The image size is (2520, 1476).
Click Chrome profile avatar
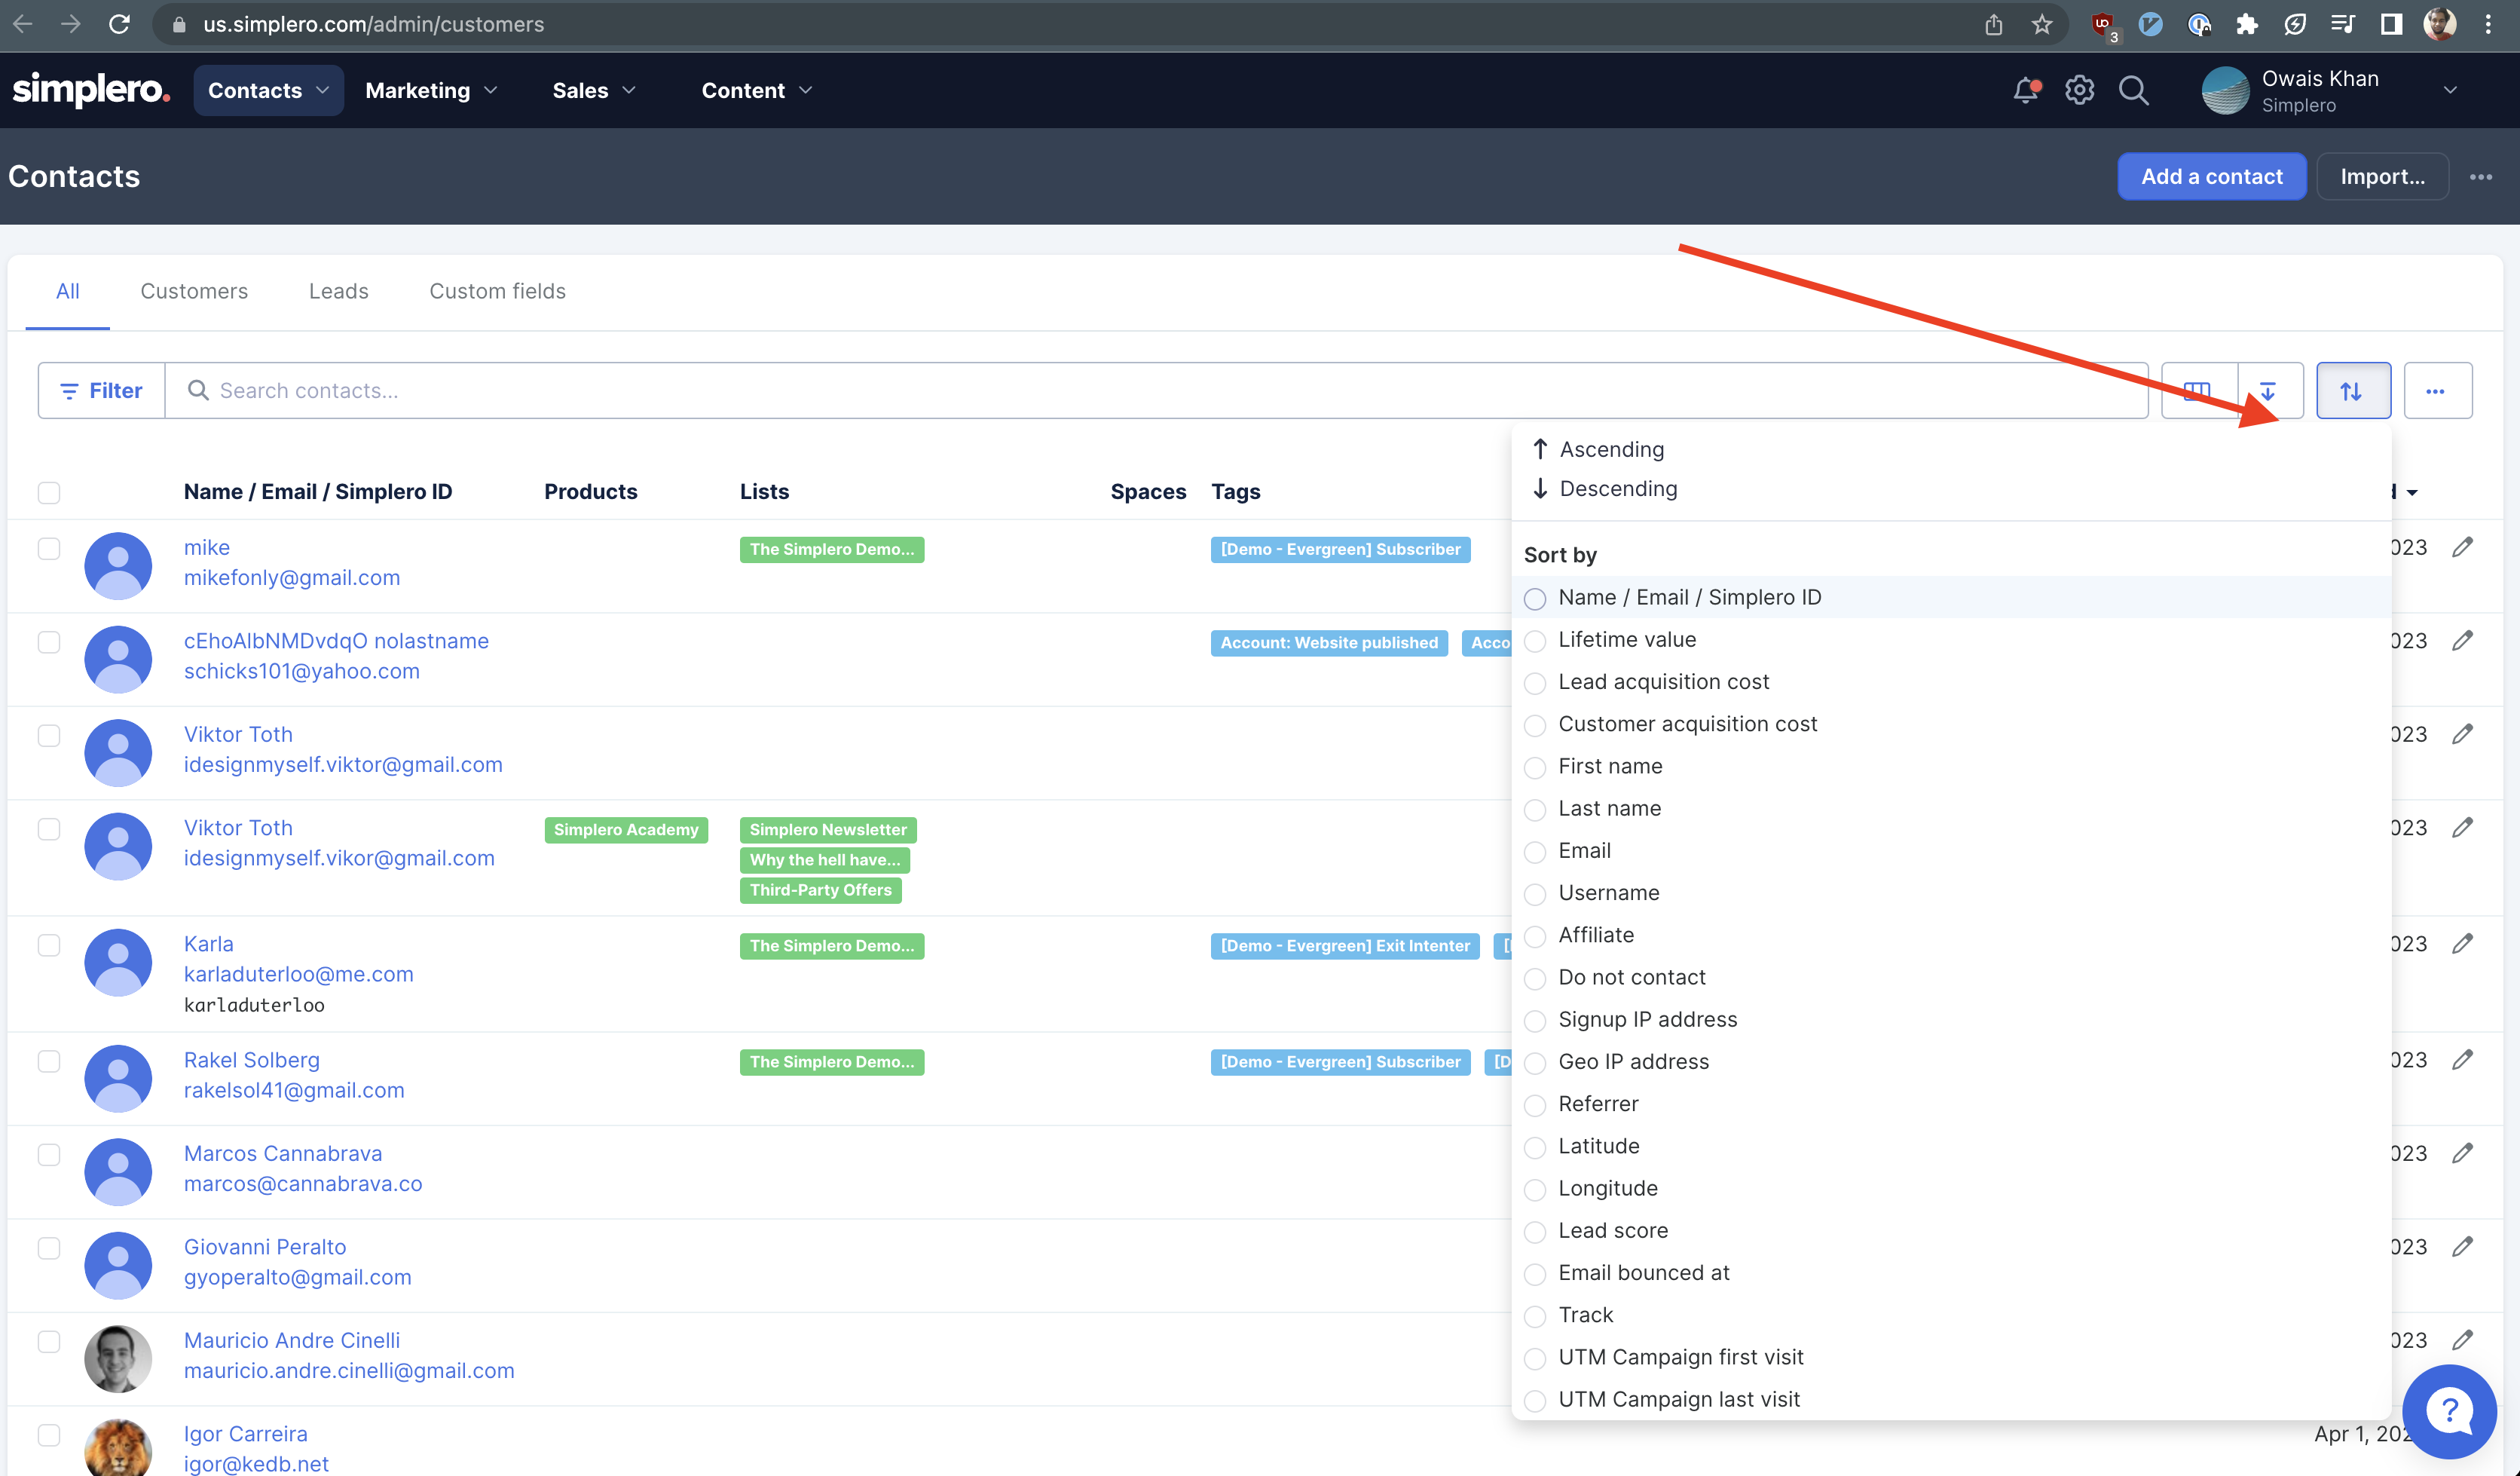point(2440,24)
